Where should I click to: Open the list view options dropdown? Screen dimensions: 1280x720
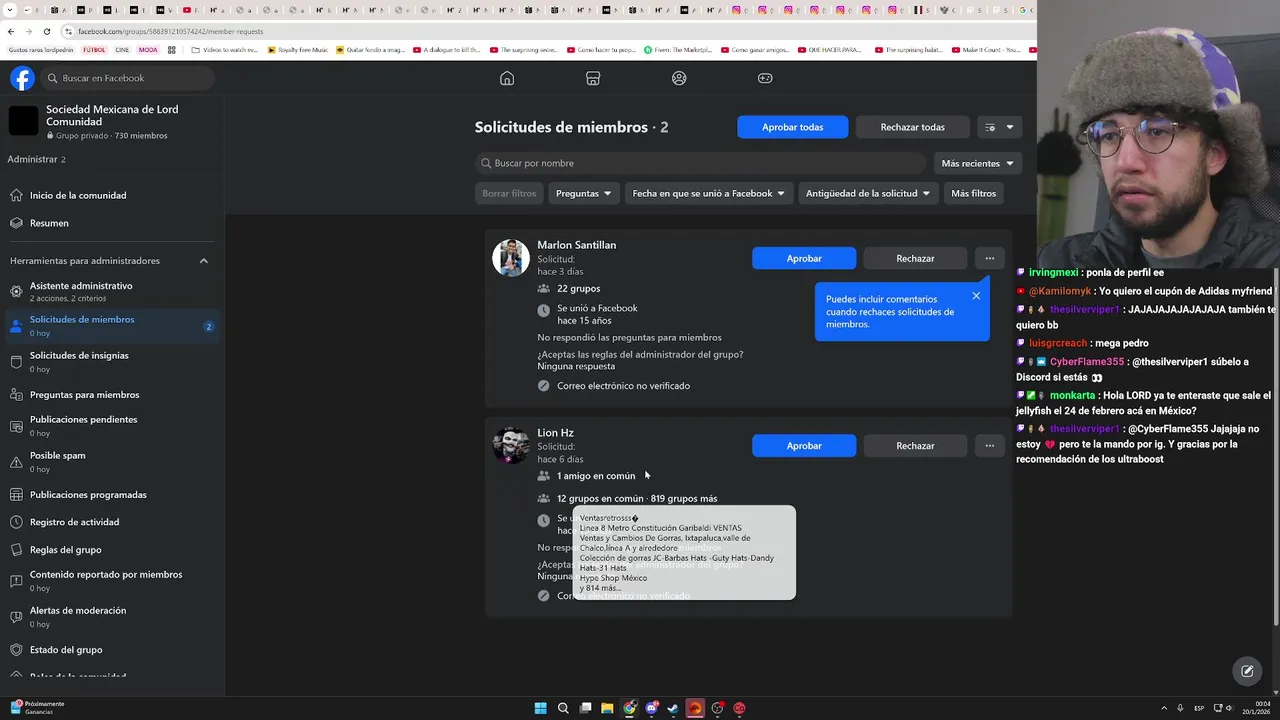999,127
